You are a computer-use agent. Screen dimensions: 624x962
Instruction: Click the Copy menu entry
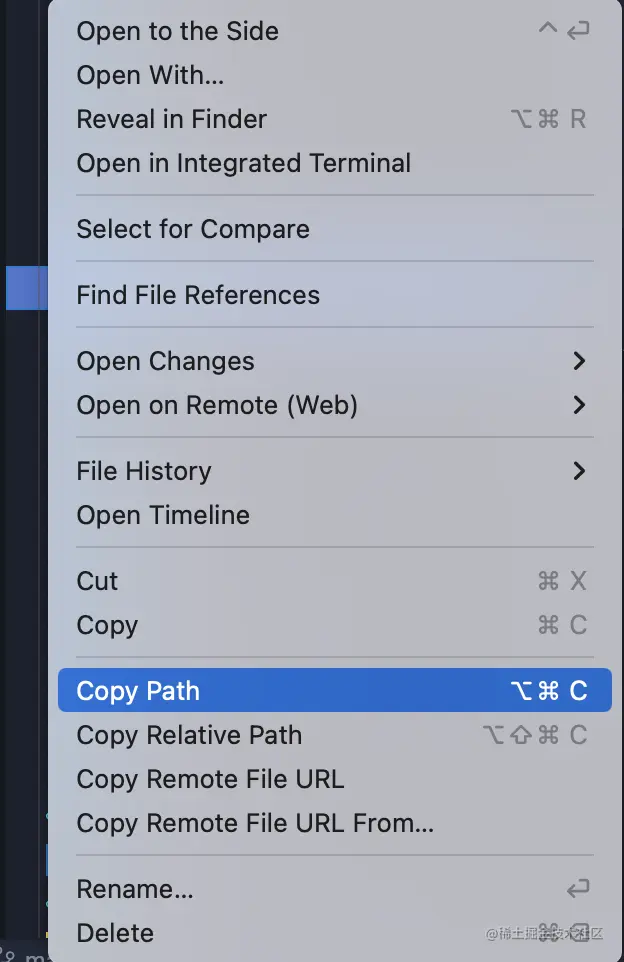[107, 625]
